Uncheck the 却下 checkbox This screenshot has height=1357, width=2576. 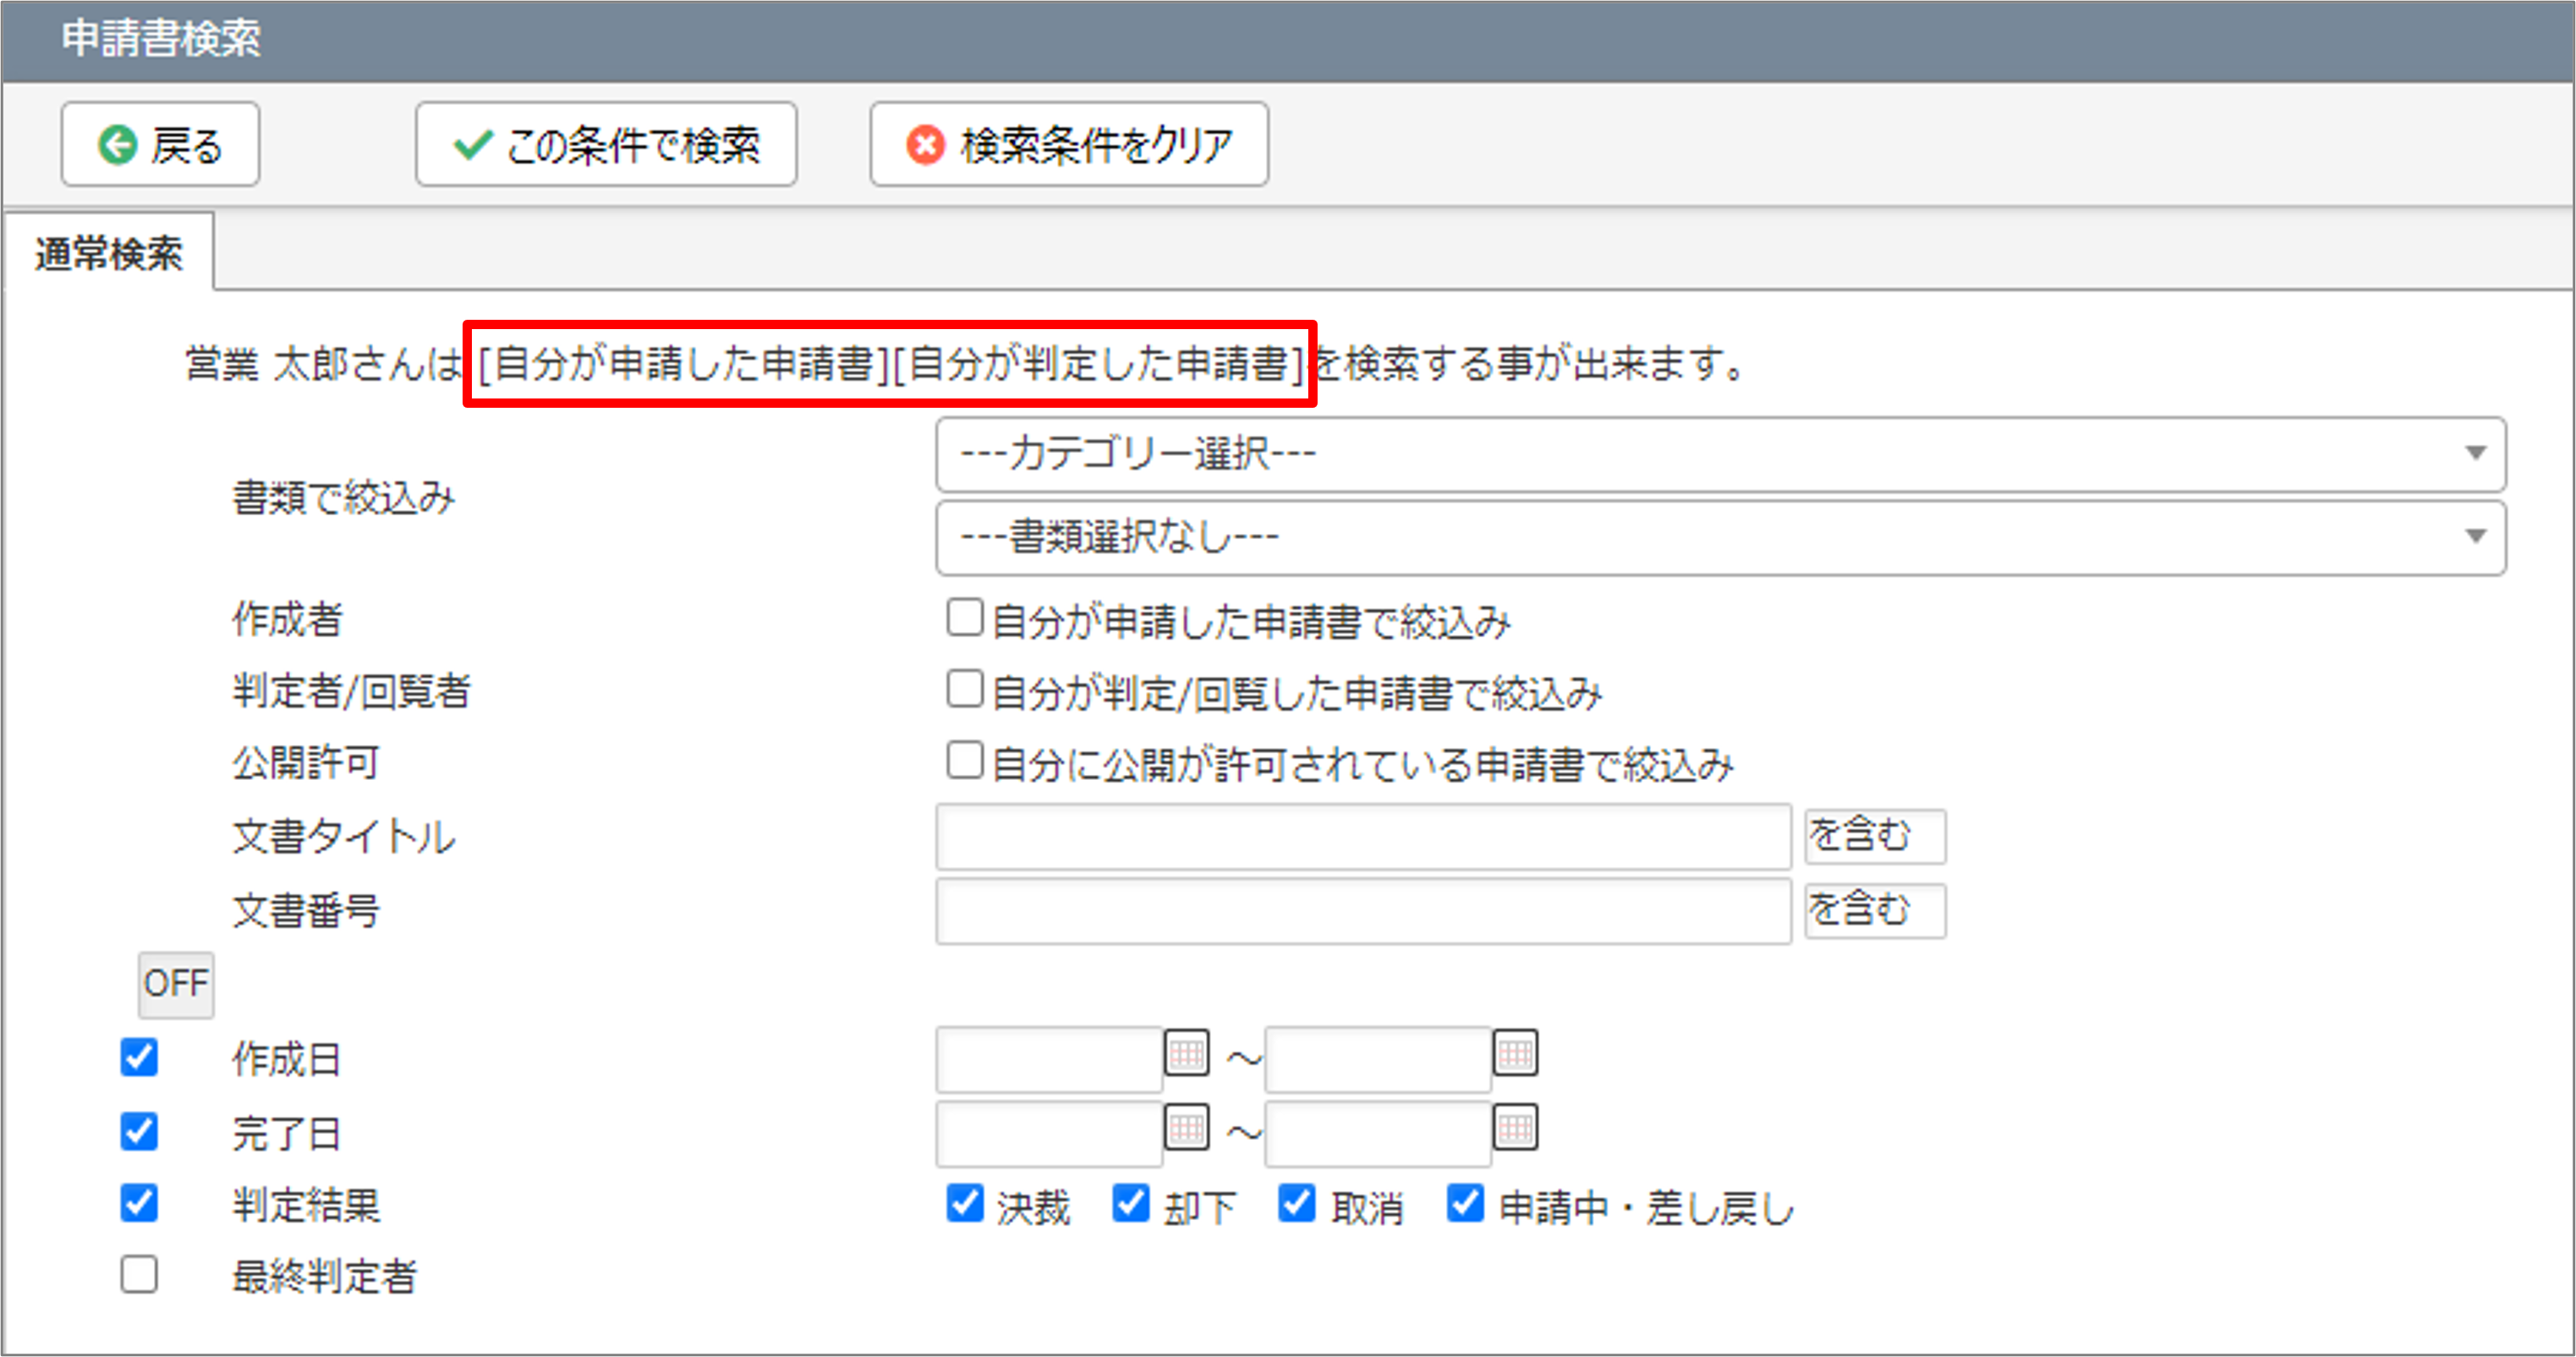[1131, 1203]
